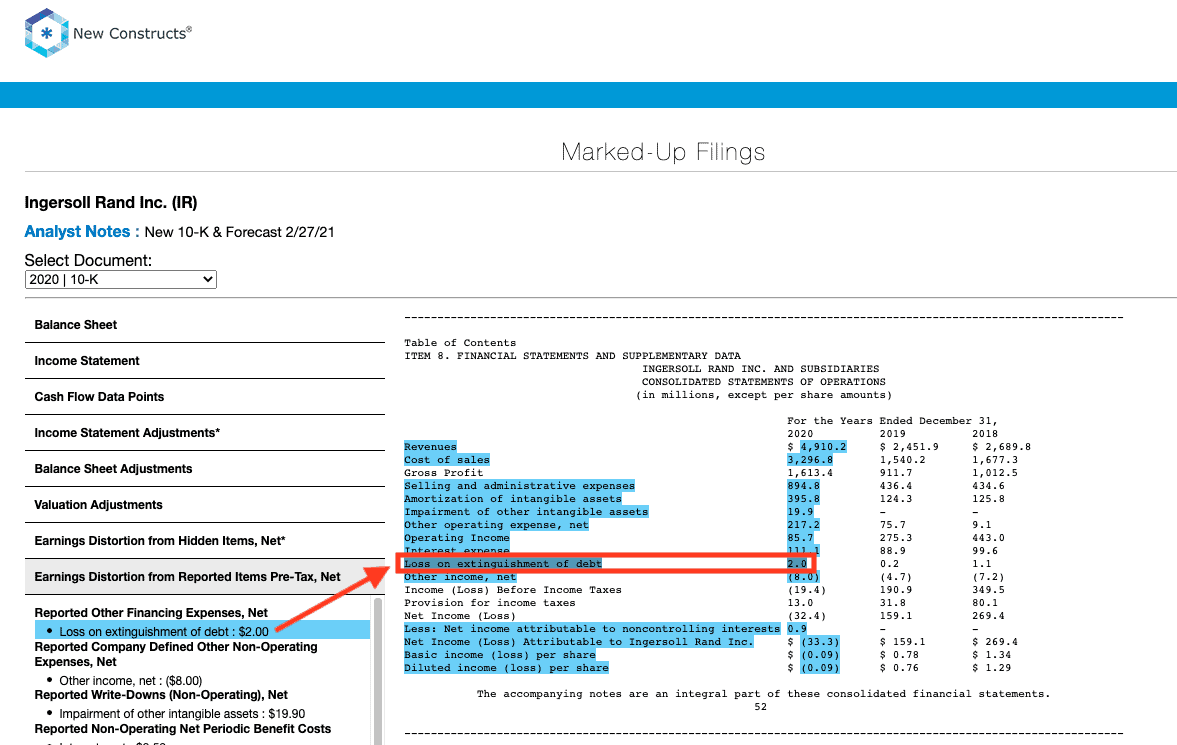Click the side panel vertical scrollbar
This screenshot has width=1177, height=745.
[378, 671]
